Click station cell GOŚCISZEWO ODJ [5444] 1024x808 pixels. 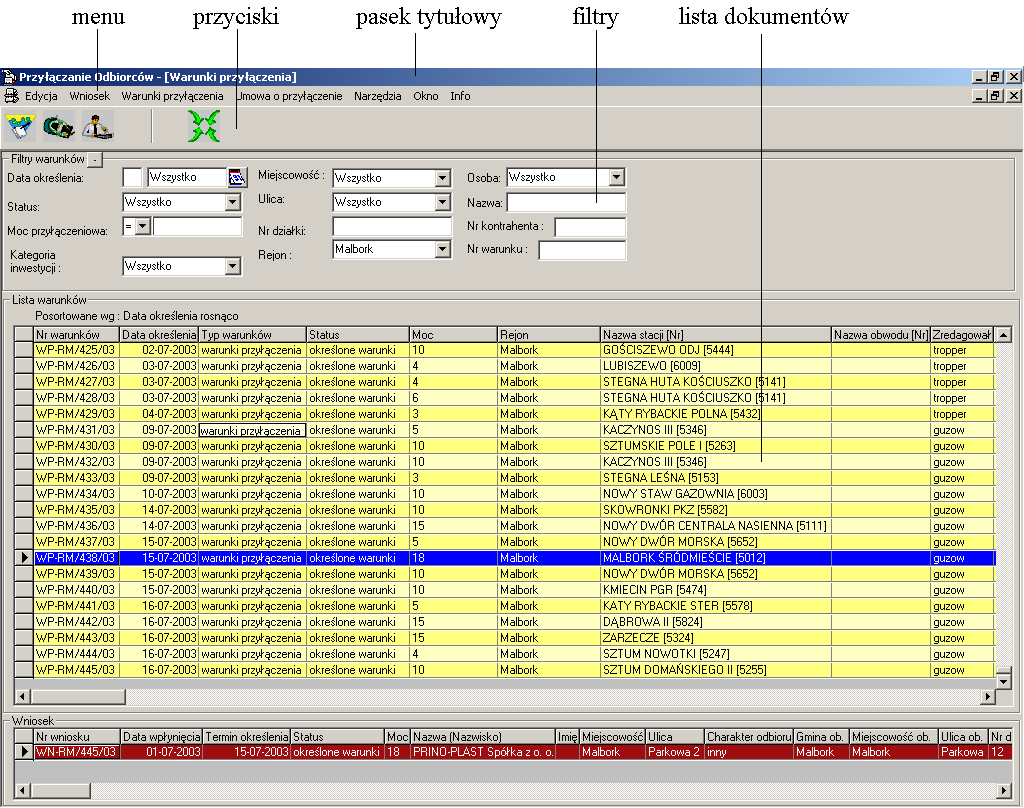(716, 350)
